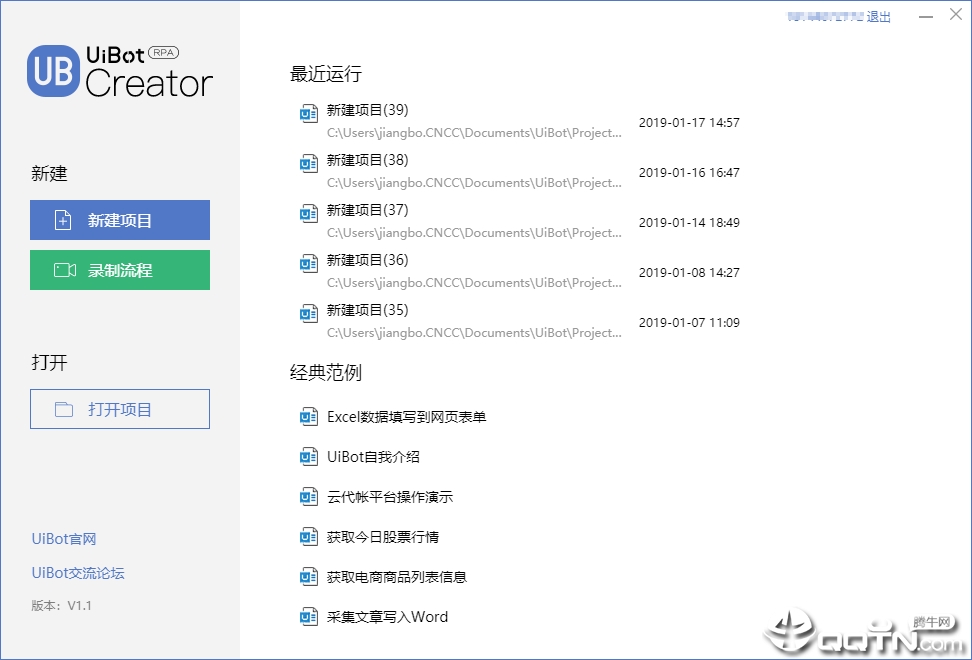Viewport: 972px width, 660px height.
Task: Click version label 版本: V1.1
Action: coord(61,605)
